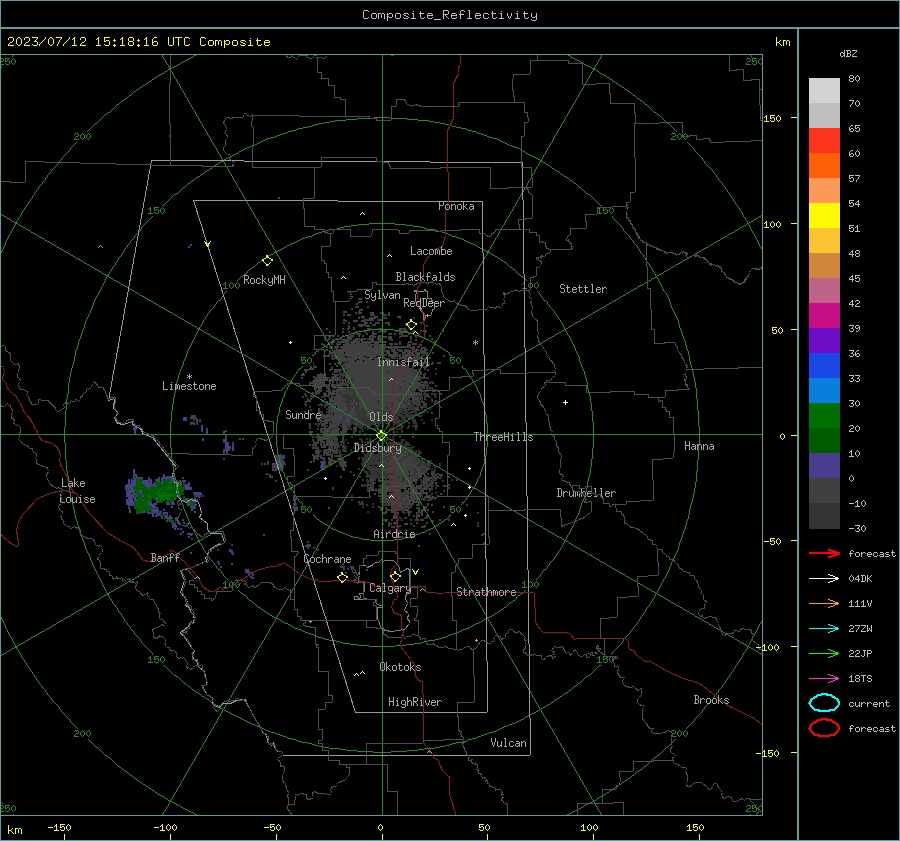Click the Lacombe town label
900x841 pixels.
point(431,251)
